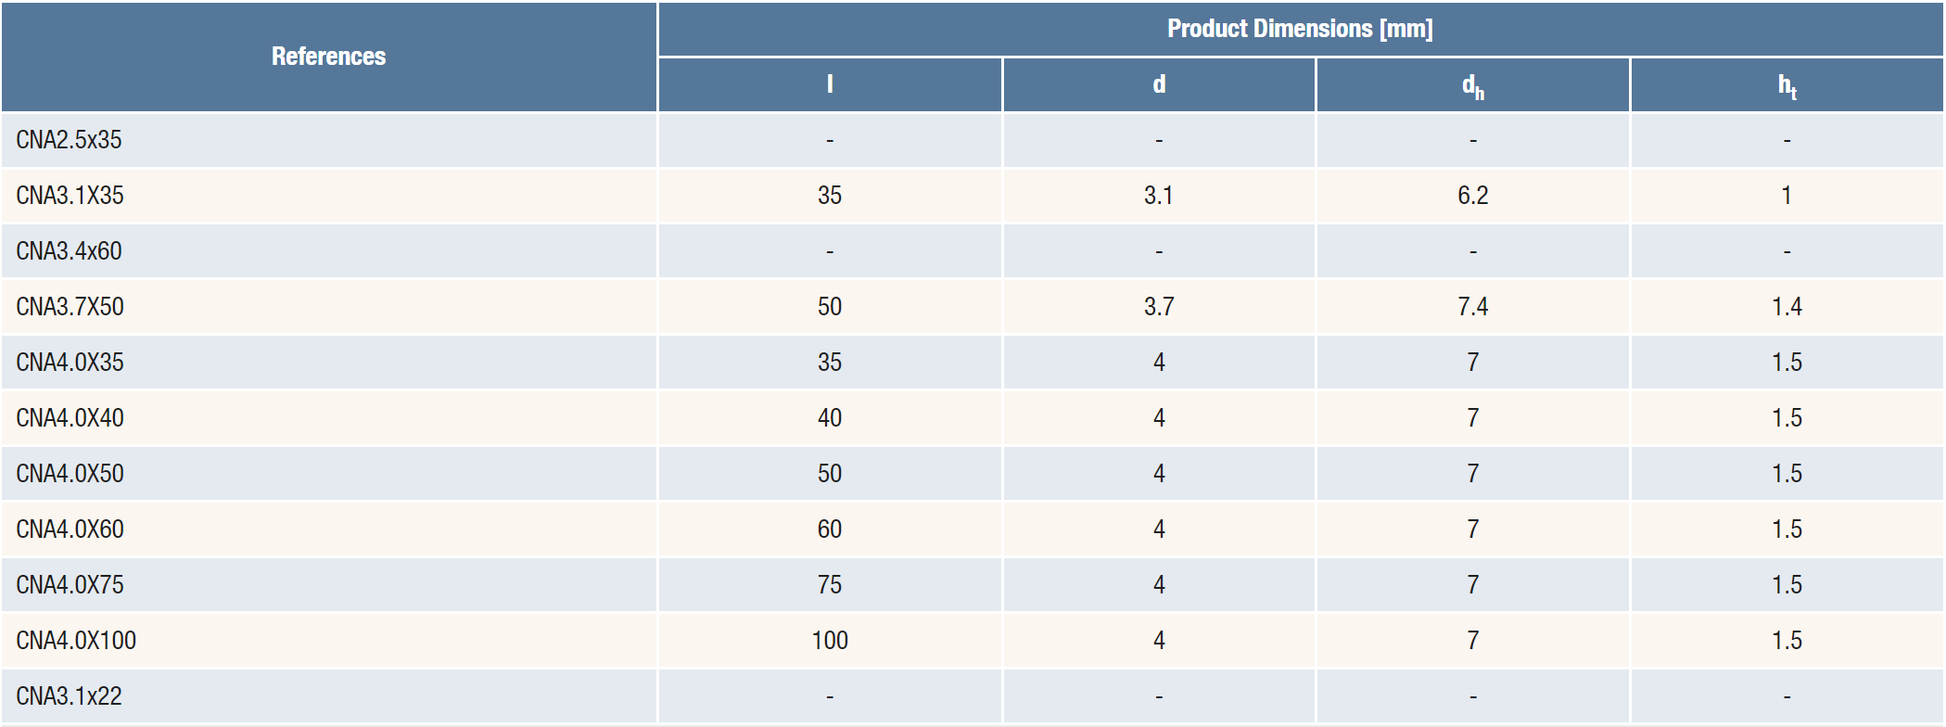This screenshot has width=1946, height=727.
Task: Select the CNA2.5x35 reference cell
Action: (69, 140)
